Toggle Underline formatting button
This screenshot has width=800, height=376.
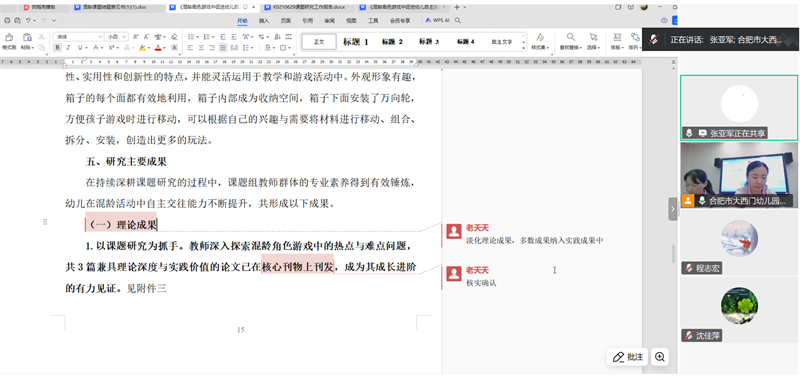(x=80, y=47)
